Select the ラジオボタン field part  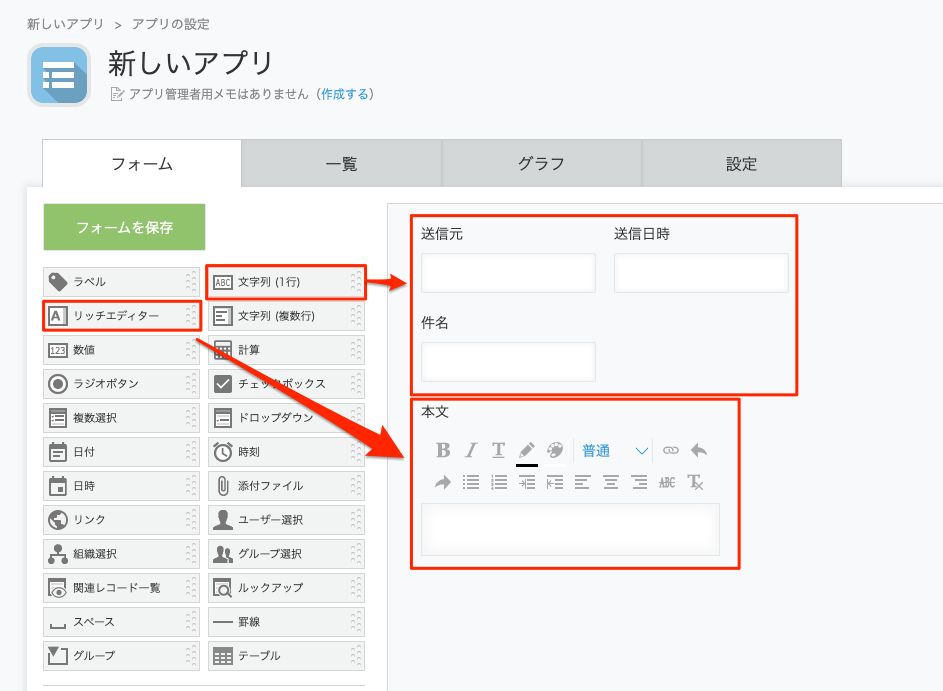point(121,384)
